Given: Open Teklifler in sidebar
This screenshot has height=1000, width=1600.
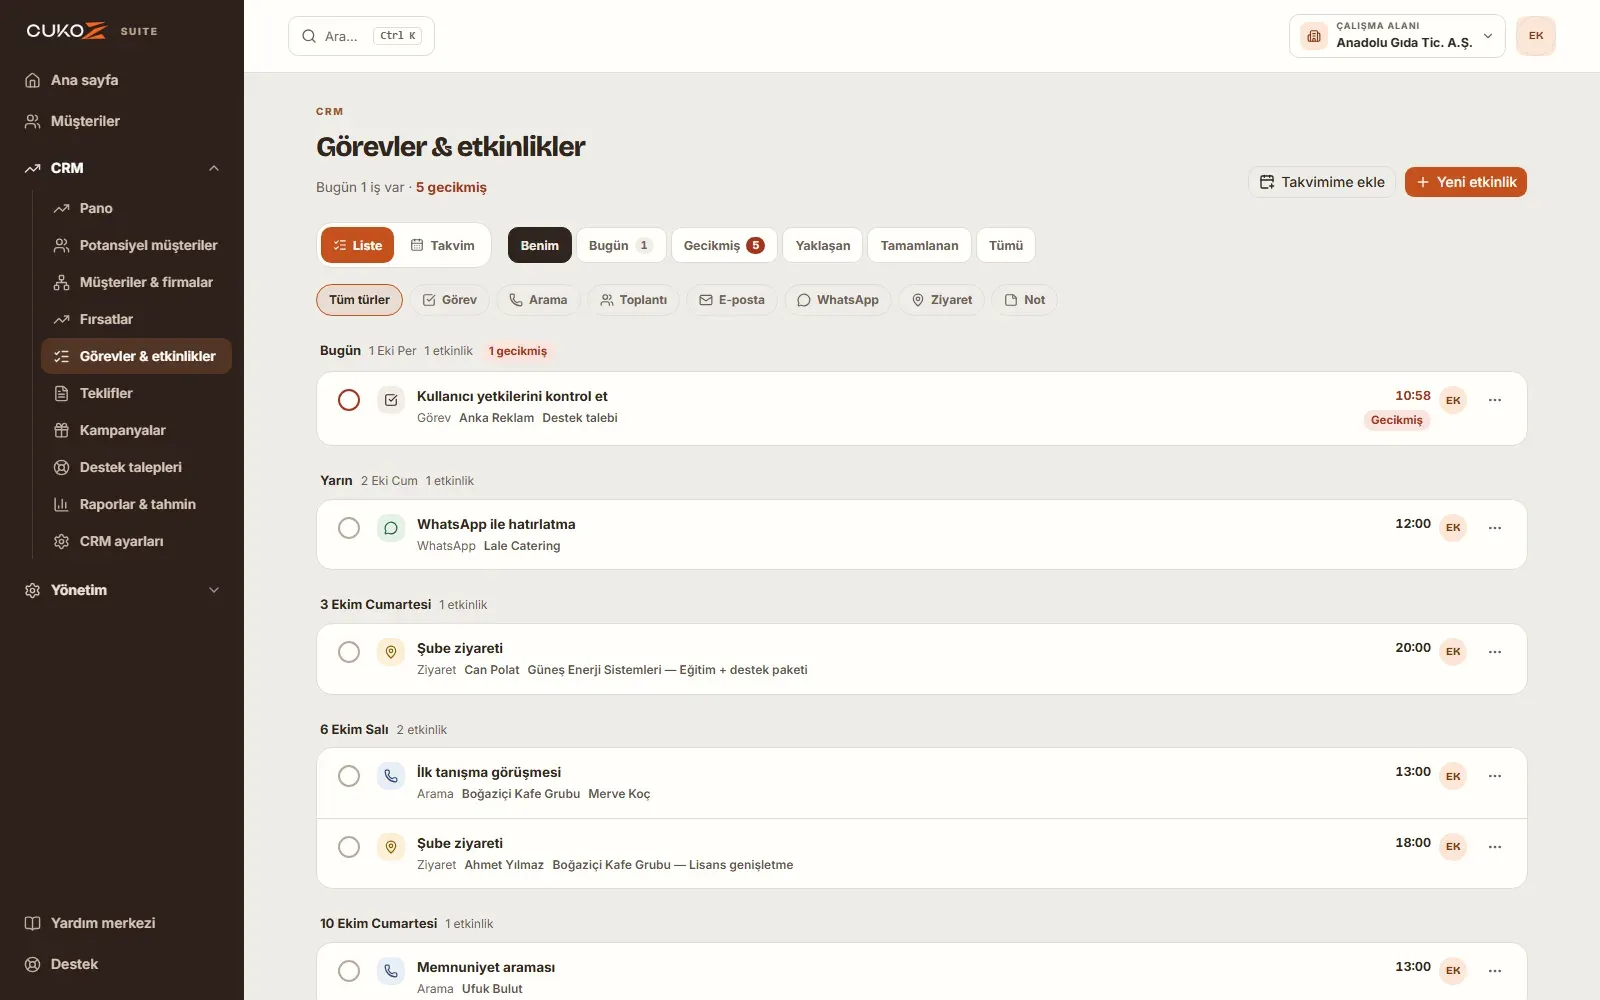Looking at the screenshot, I should pyautogui.click(x=136, y=393).
